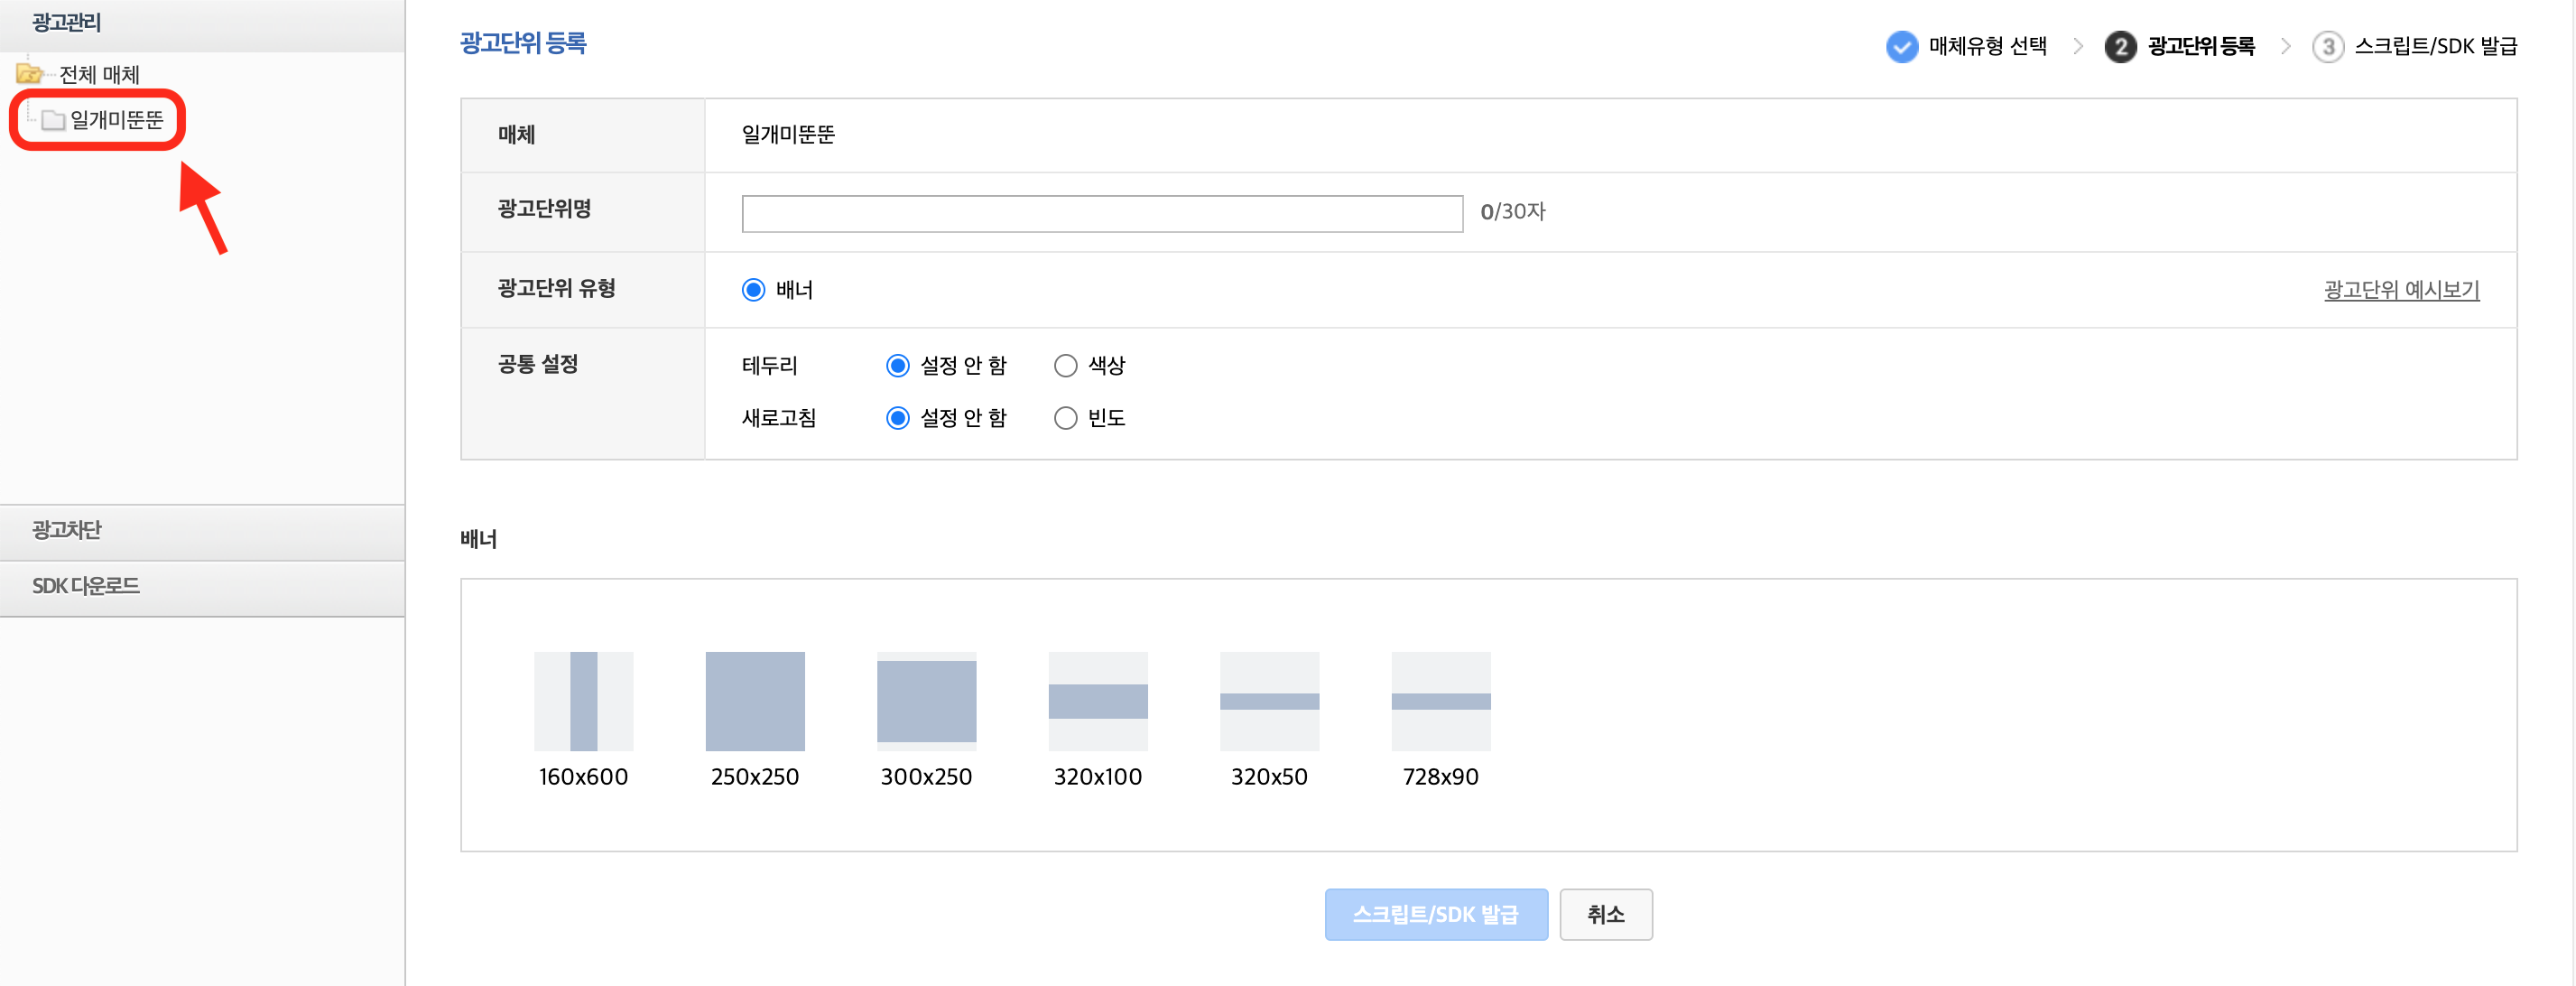2576x986 pixels.
Task: Expand the SDK 다운로드 sidebar section
Action: pos(86,586)
